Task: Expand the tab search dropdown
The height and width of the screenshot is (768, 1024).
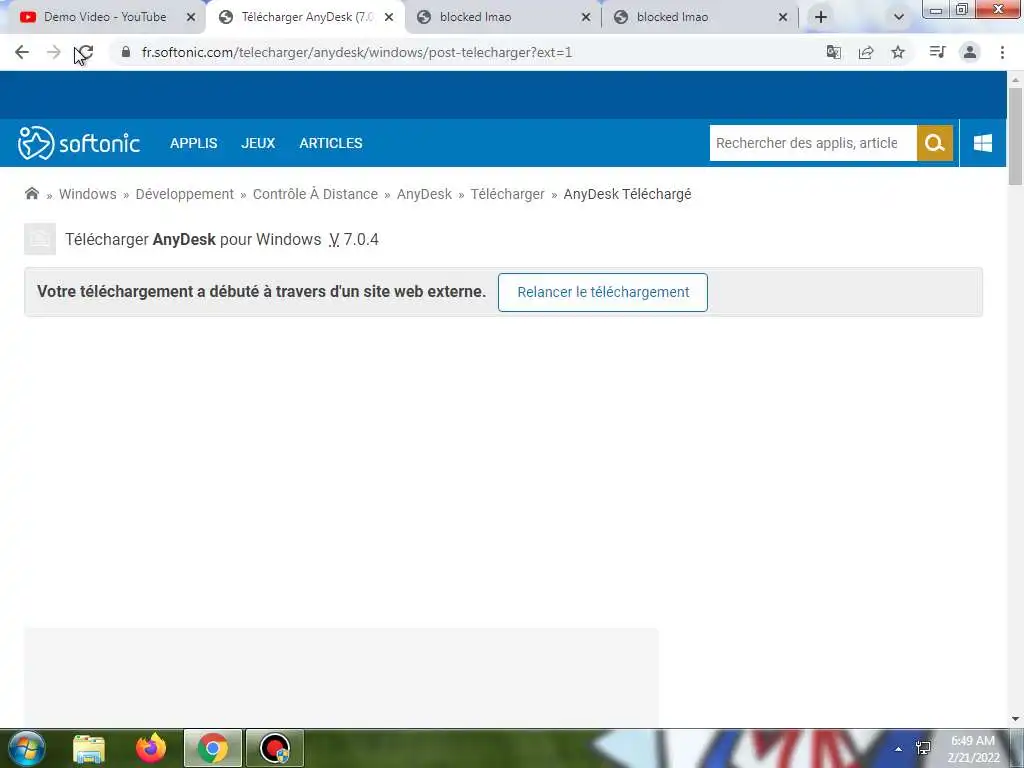Action: 899,17
